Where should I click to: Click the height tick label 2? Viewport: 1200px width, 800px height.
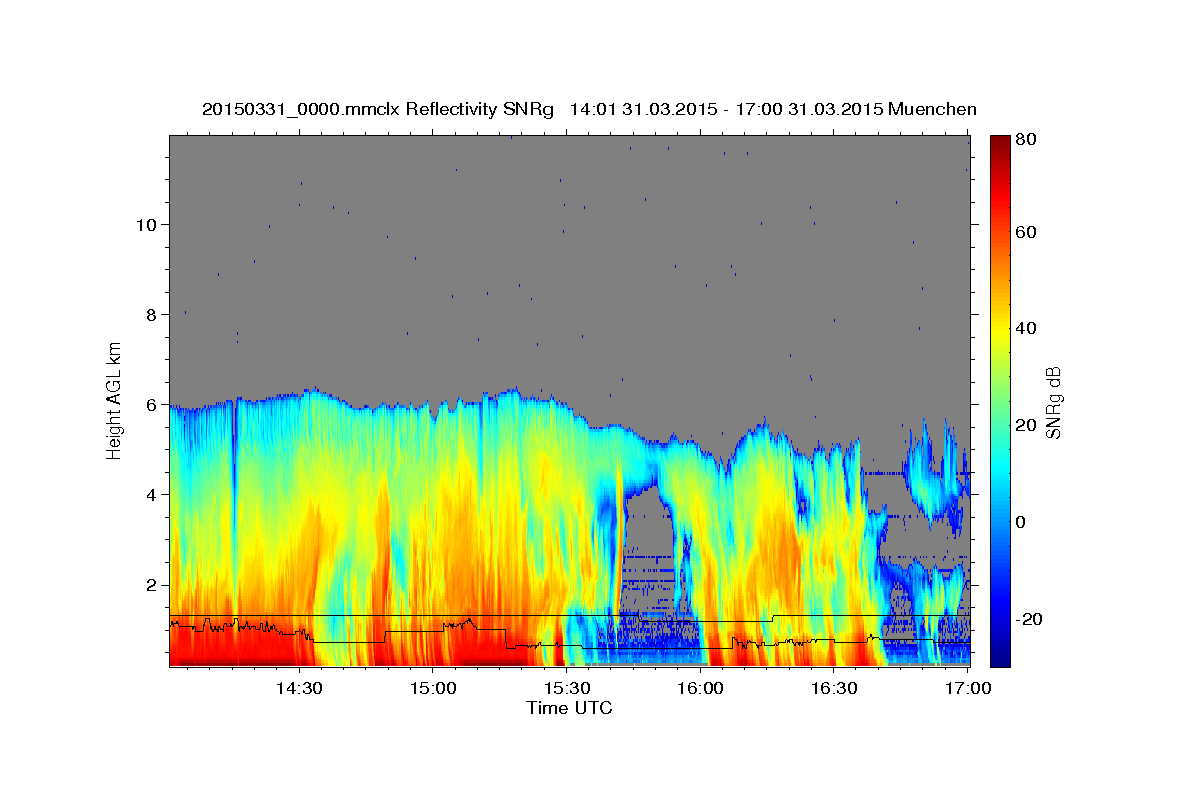click(x=154, y=584)
